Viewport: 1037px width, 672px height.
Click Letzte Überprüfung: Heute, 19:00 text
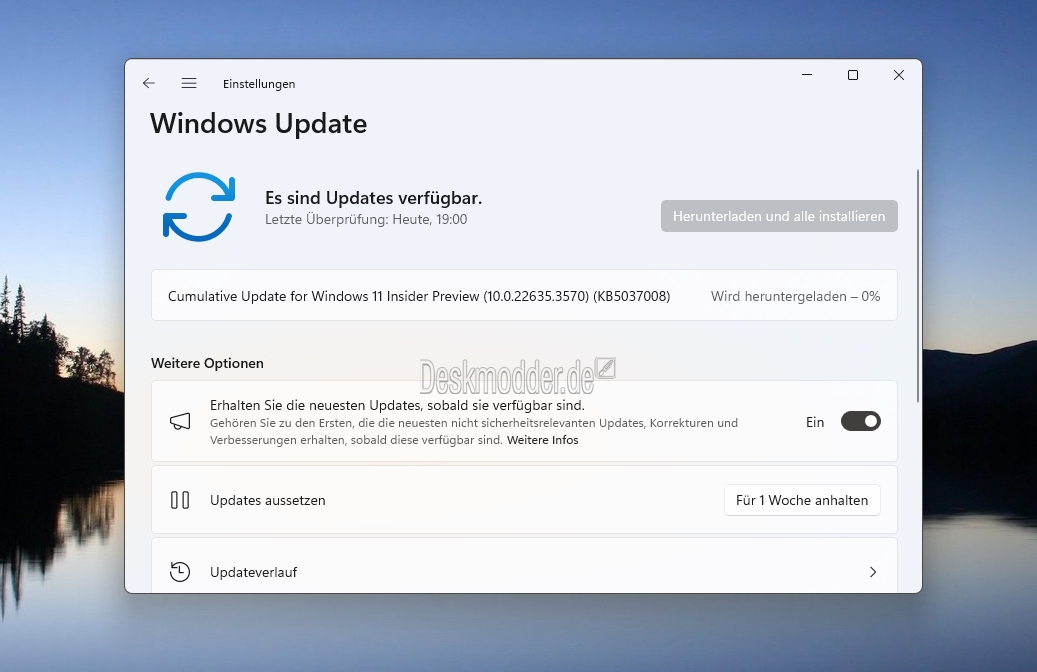(366, 220)
